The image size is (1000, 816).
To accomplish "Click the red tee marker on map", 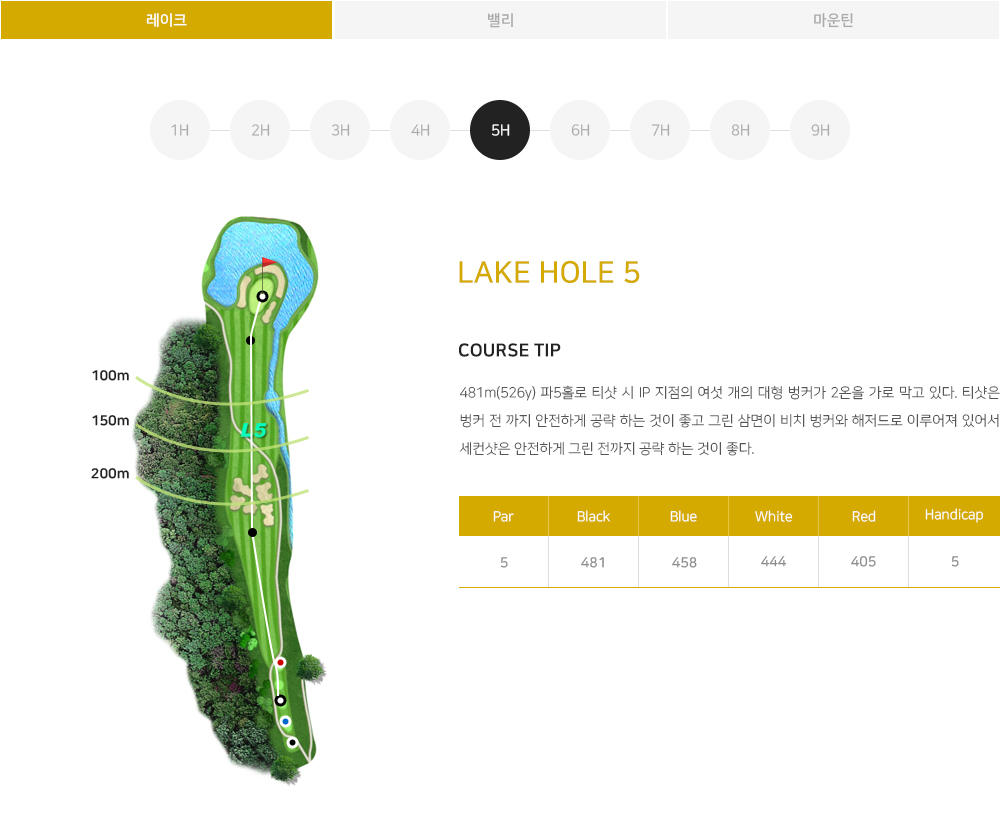I will (280, 663).
